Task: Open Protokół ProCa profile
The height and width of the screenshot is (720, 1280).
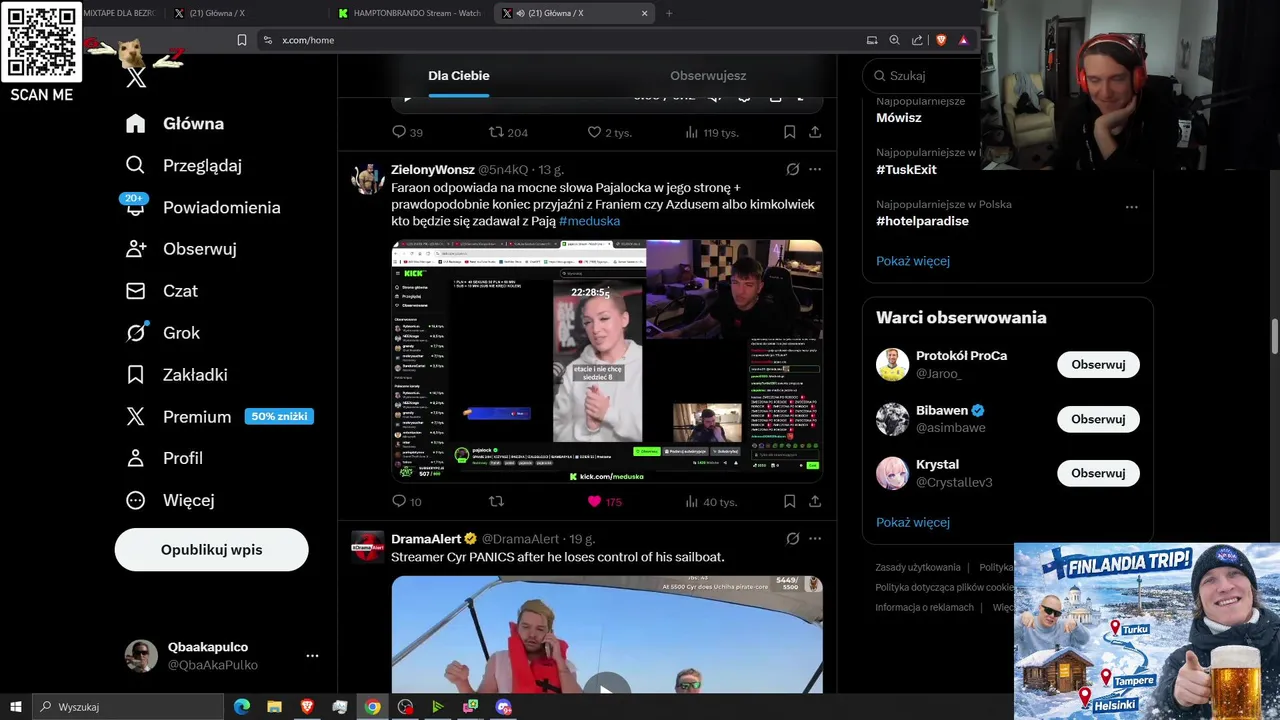Action: (x=961, y=356)
